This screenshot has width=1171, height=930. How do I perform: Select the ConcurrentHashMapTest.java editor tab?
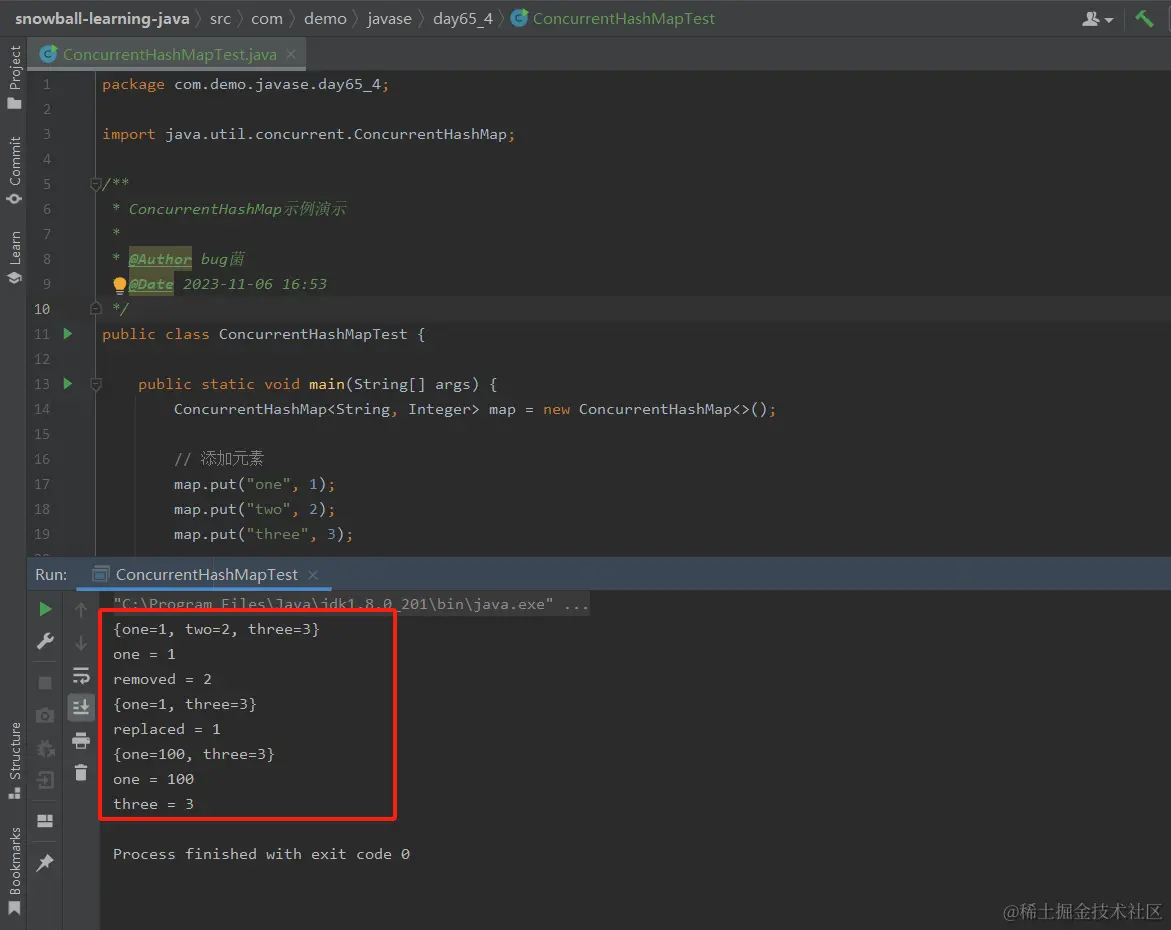pyautogui.click(x=169, y=55)
